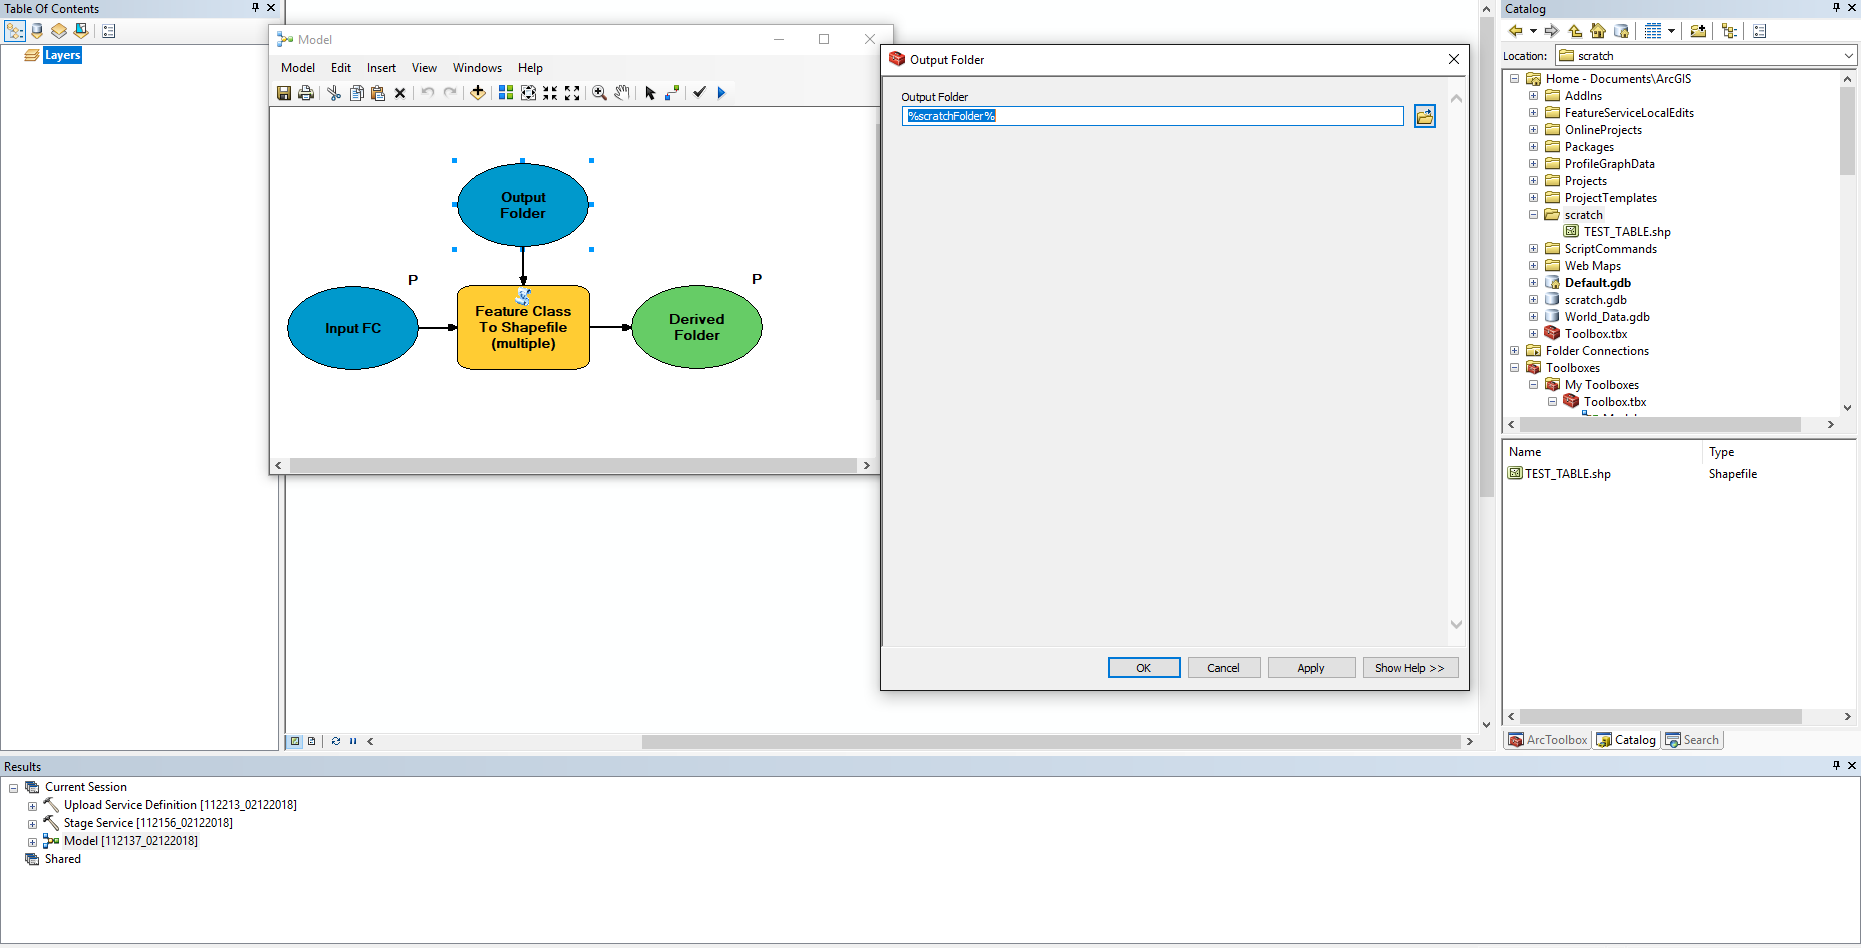Click the Model window horizontal scrollbar
1861x948 pixels.
tap(573, 466)
